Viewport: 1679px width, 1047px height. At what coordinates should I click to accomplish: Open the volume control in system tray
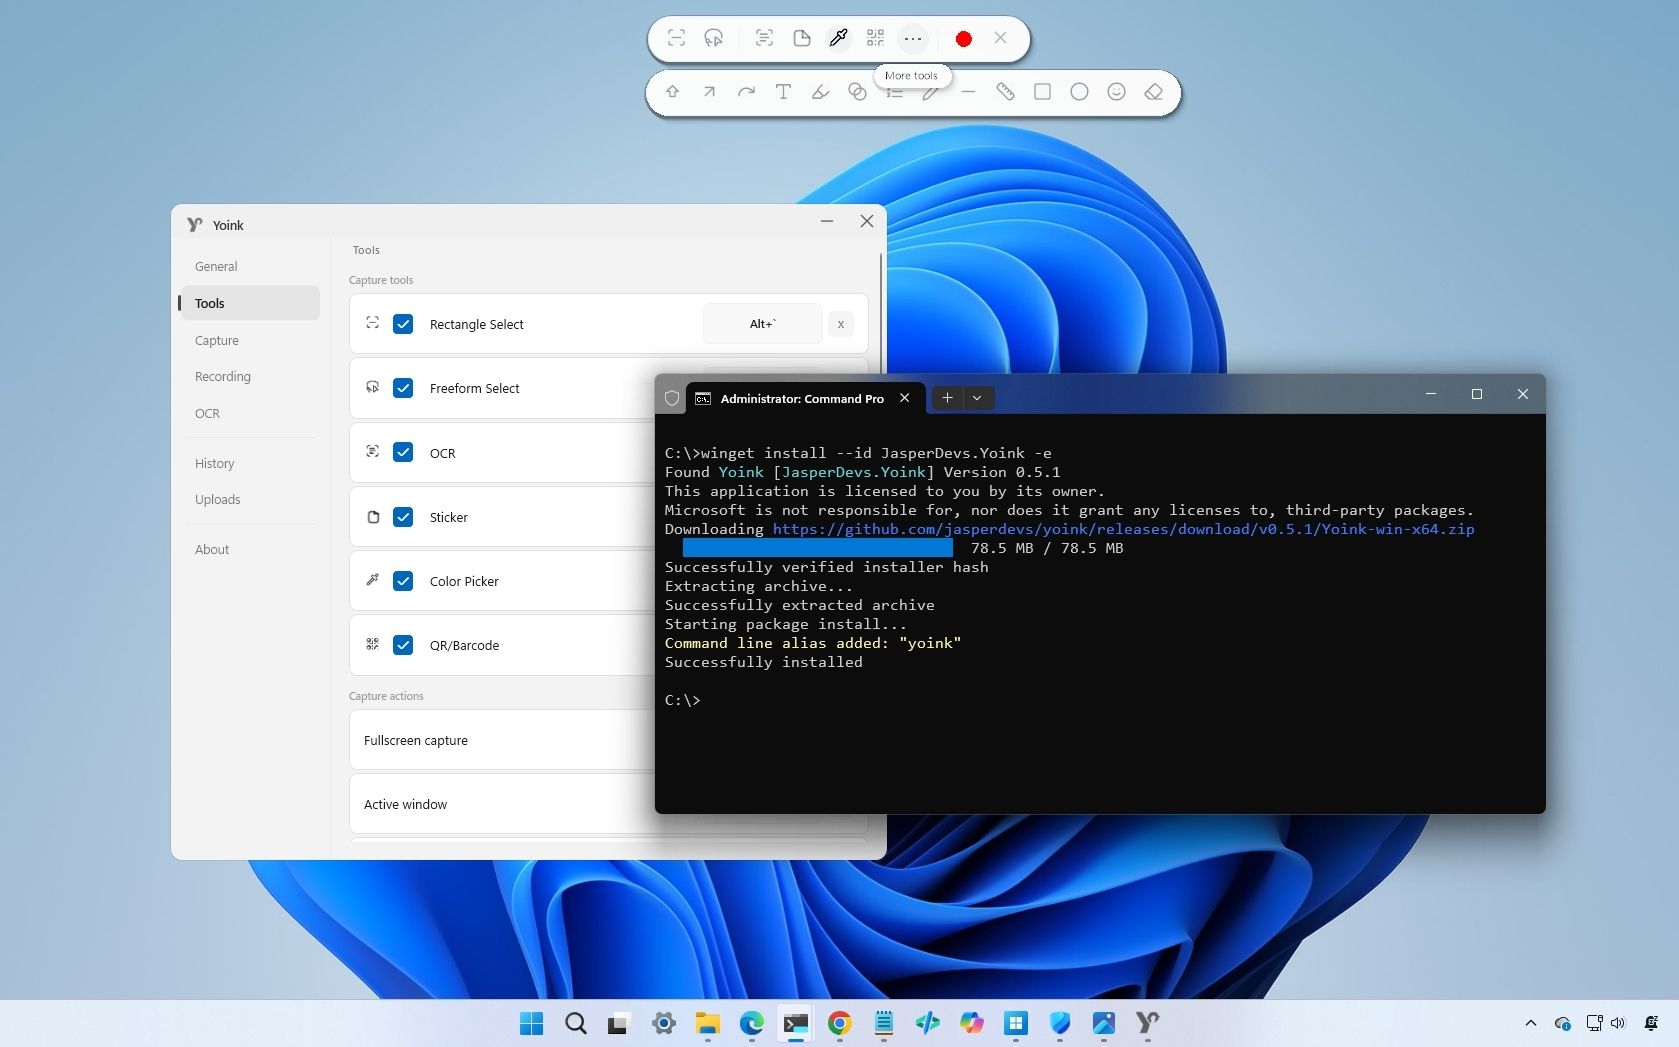point(1618,1023)
